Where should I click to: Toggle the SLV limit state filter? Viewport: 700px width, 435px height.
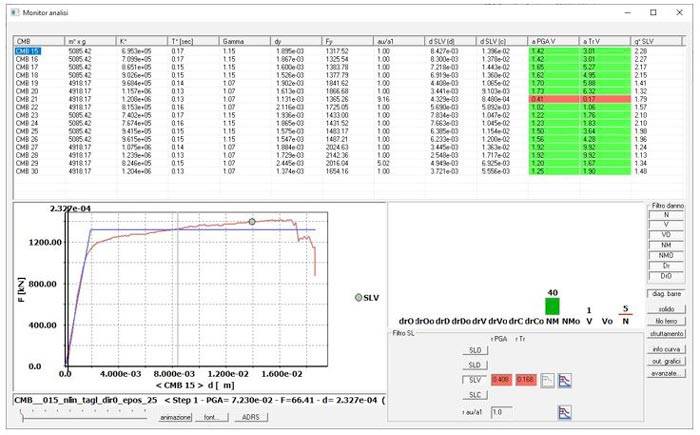point(475,380)
